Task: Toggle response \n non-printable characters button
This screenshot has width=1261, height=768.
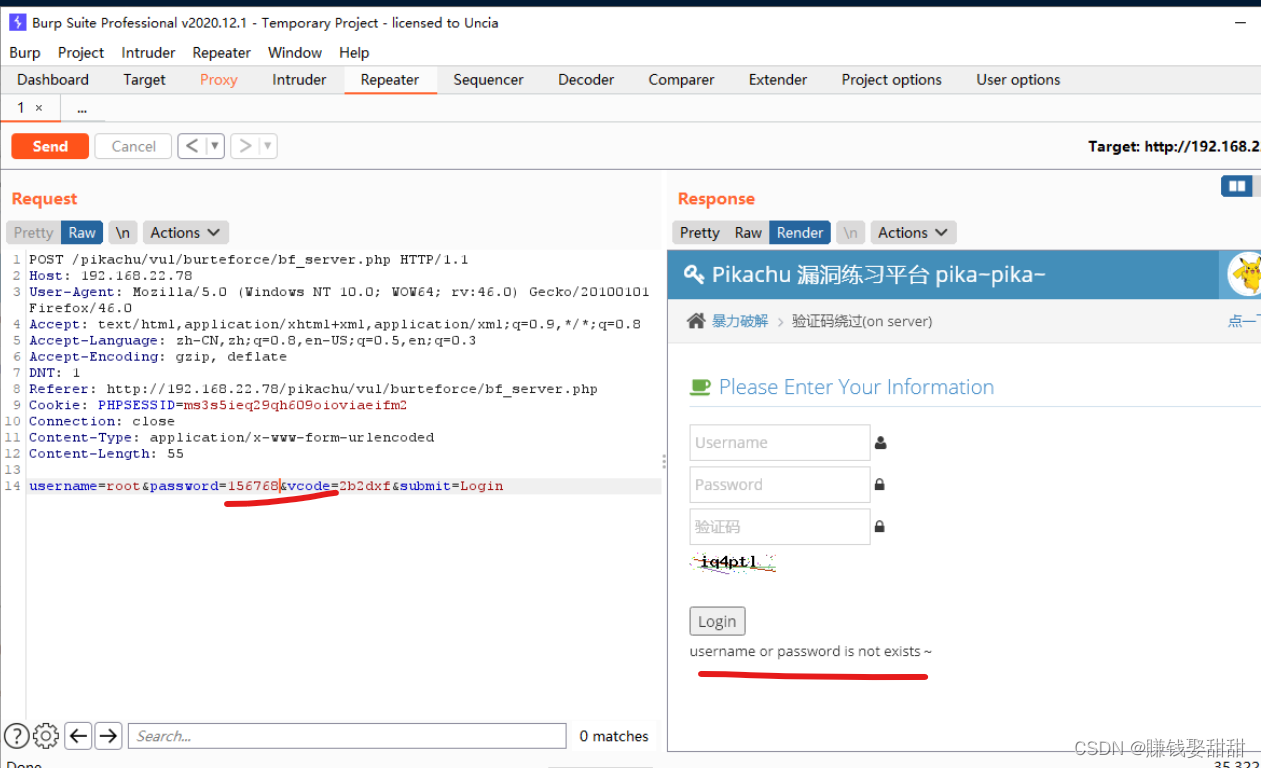Action: point(849,232)
